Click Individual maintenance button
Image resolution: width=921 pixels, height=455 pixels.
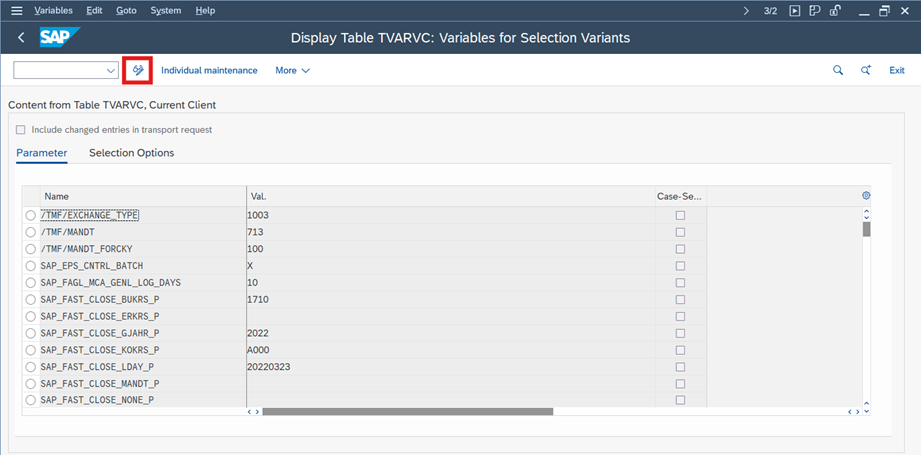209,70
